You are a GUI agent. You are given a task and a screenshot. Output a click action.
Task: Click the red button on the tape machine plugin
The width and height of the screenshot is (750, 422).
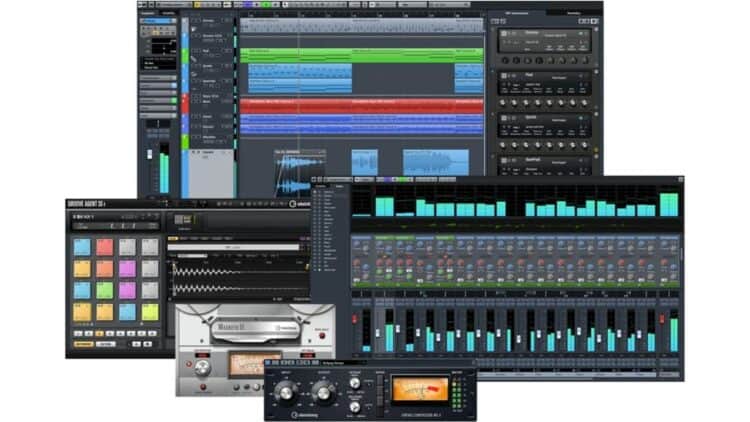pos(322,336)
